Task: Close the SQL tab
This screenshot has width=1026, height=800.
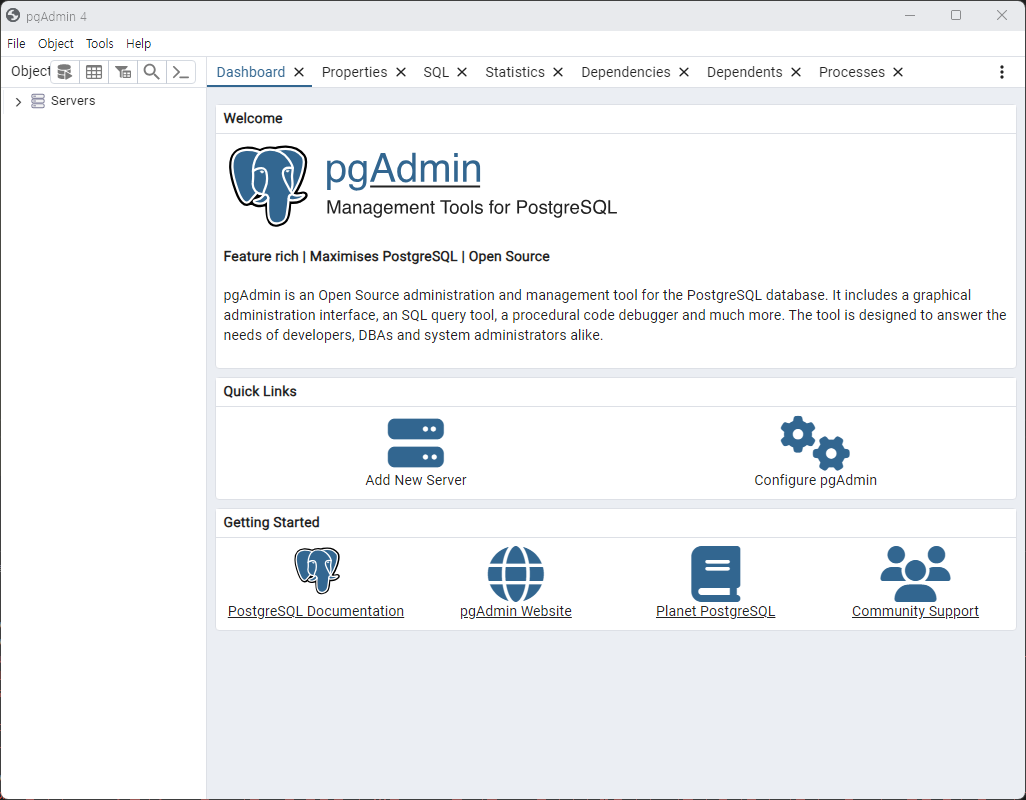Action: tap(462, 72)
